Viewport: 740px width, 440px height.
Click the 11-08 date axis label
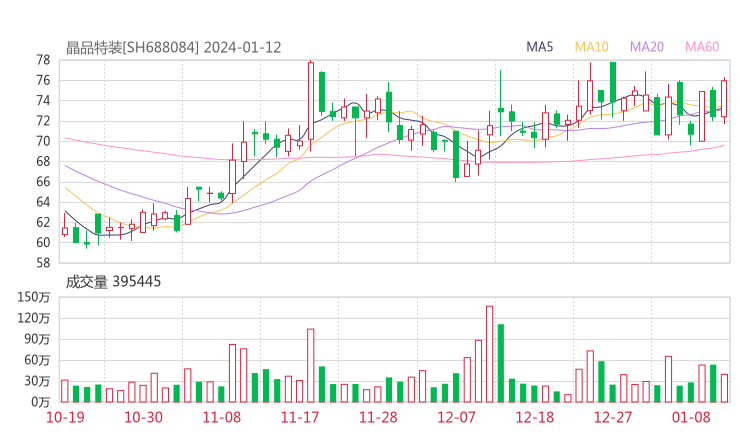pyautogui.click(x=222, y=417)
